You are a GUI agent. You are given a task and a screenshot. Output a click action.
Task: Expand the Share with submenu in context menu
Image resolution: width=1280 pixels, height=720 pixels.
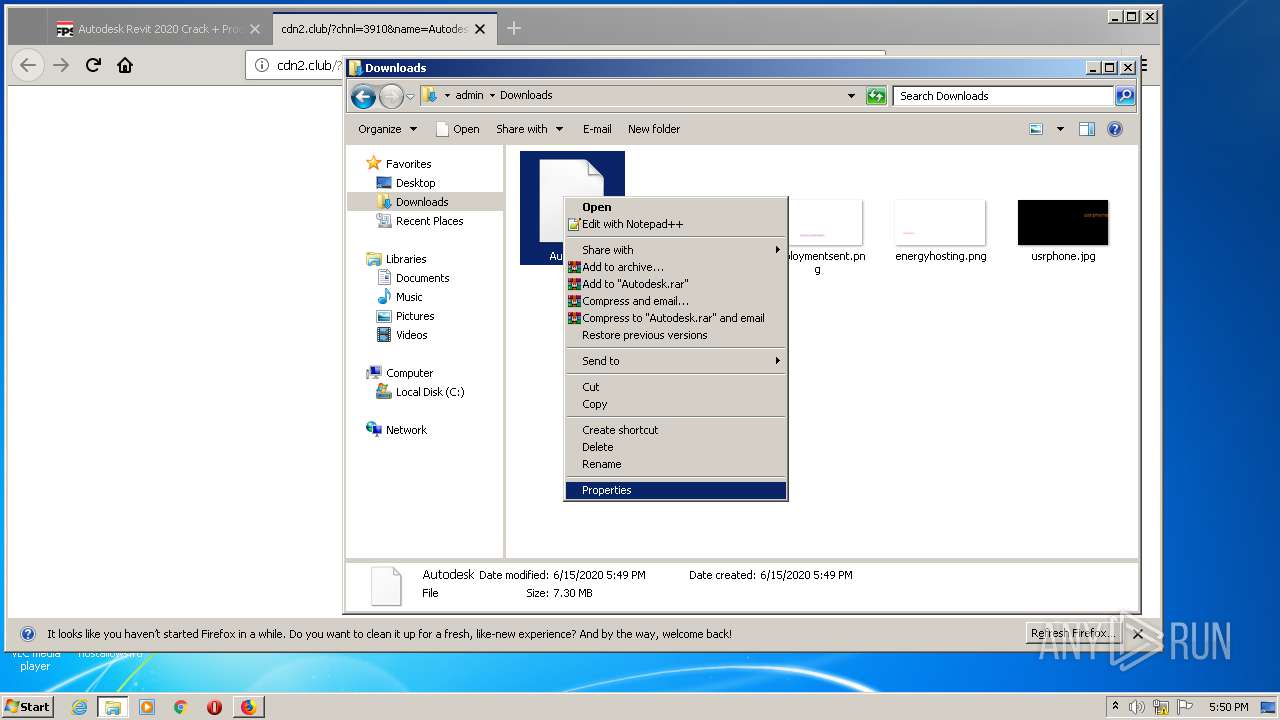[676, 250]
